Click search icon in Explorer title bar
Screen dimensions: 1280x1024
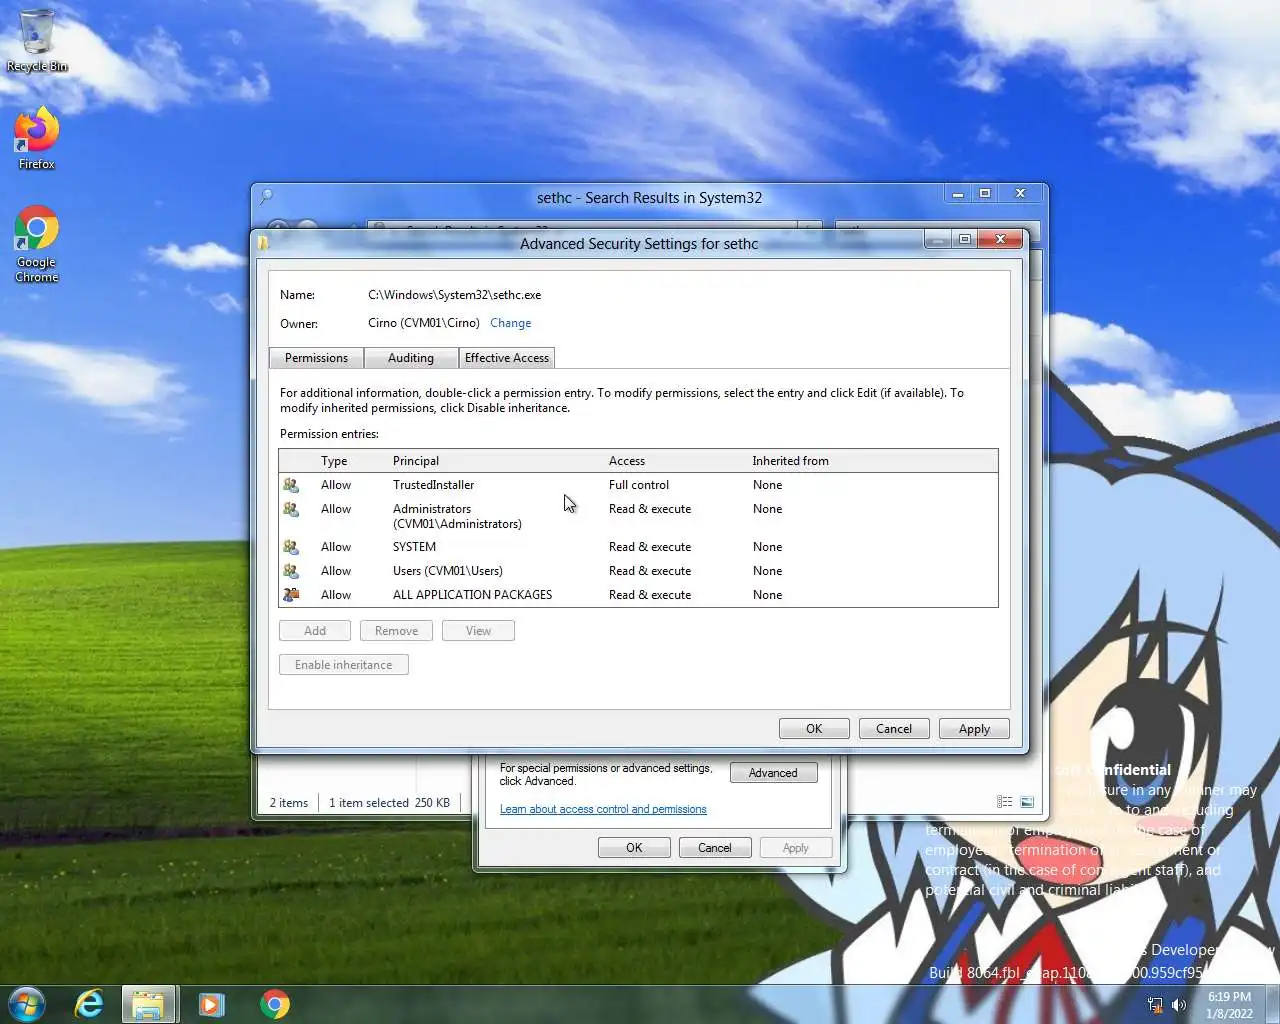click(x=265, y=197)
